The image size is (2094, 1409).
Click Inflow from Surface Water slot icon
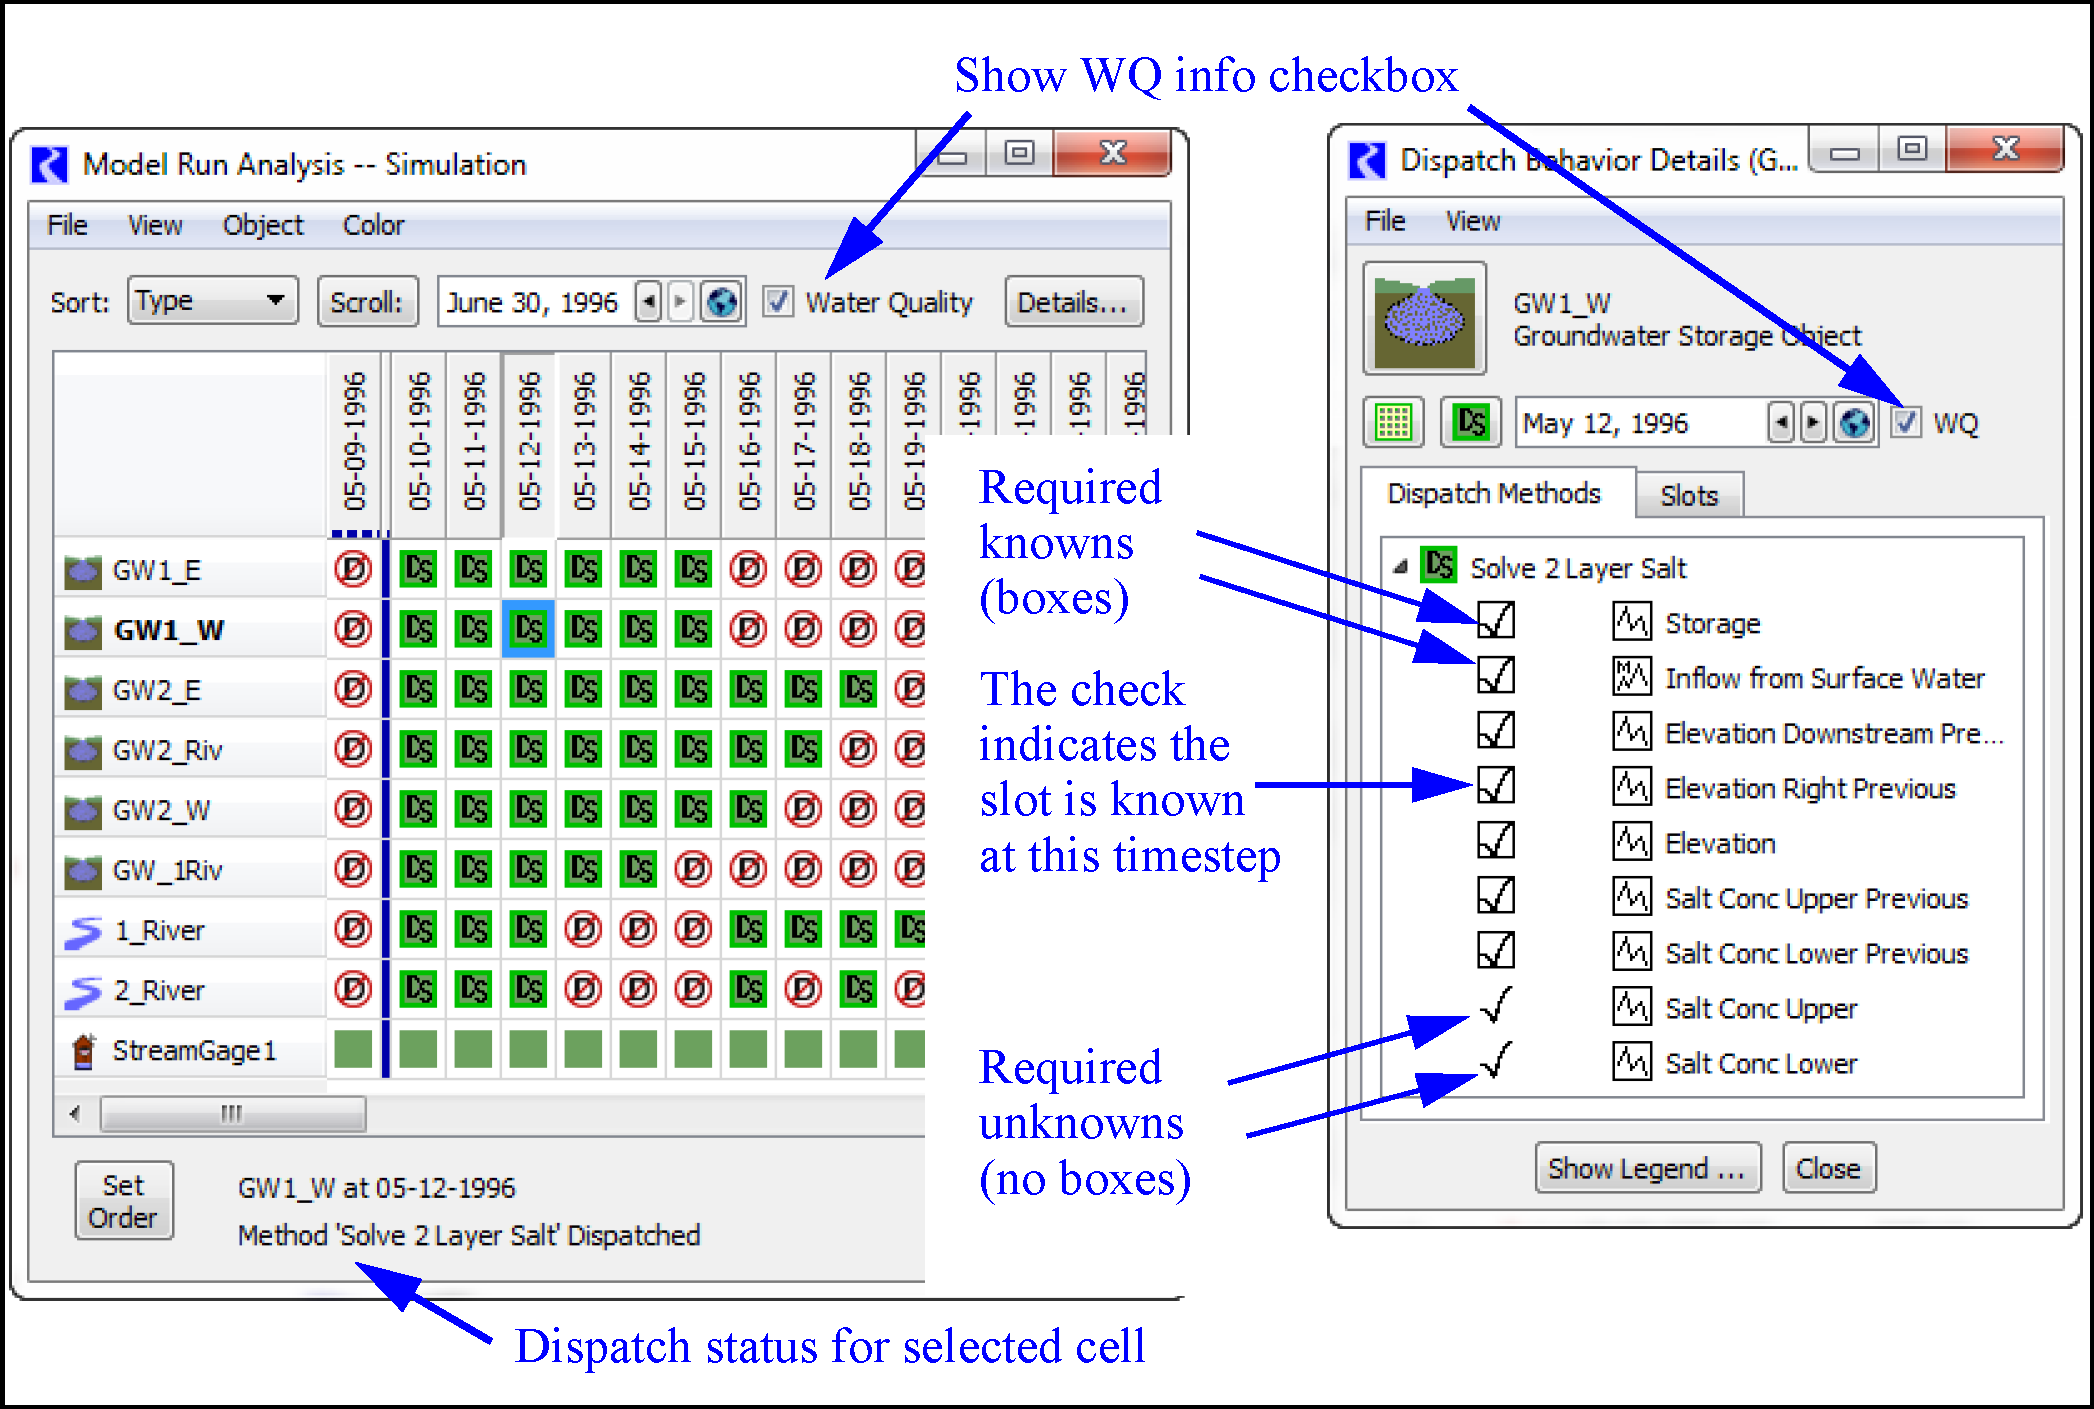click(x=1631, y=678)
